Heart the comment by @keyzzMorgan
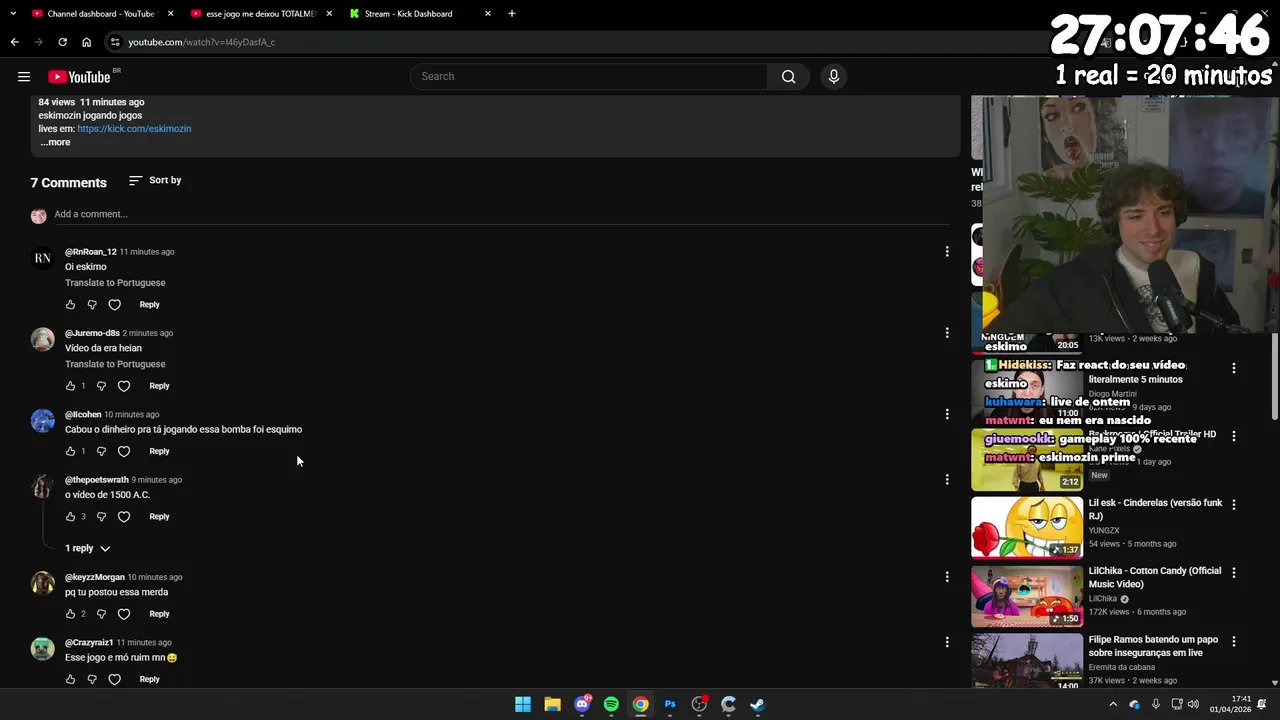The image size is (1280, 720). pos(124,614)
